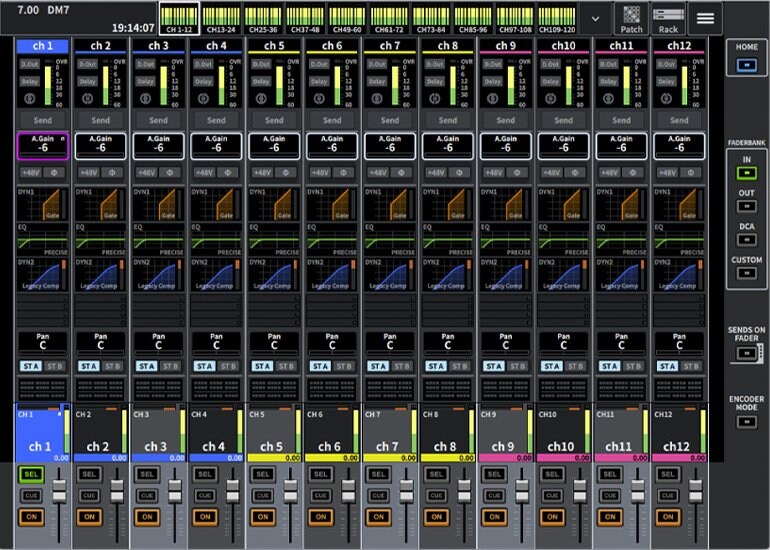Toggle ch 12 ON button
770x550 pixels.
click(668, 517)
